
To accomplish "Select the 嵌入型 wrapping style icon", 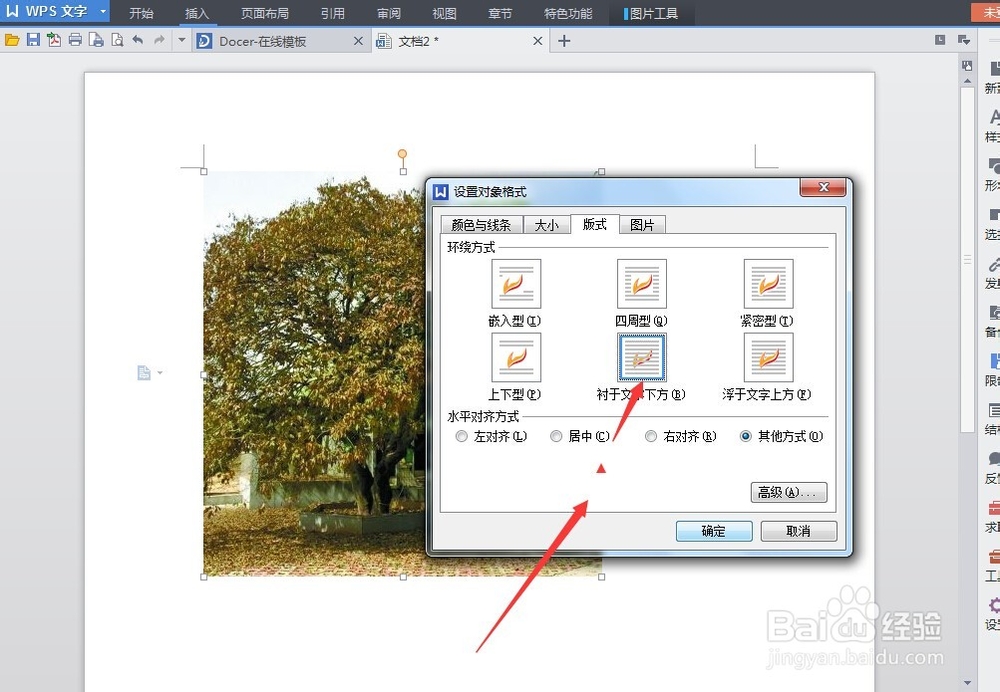I will point(516,283).
